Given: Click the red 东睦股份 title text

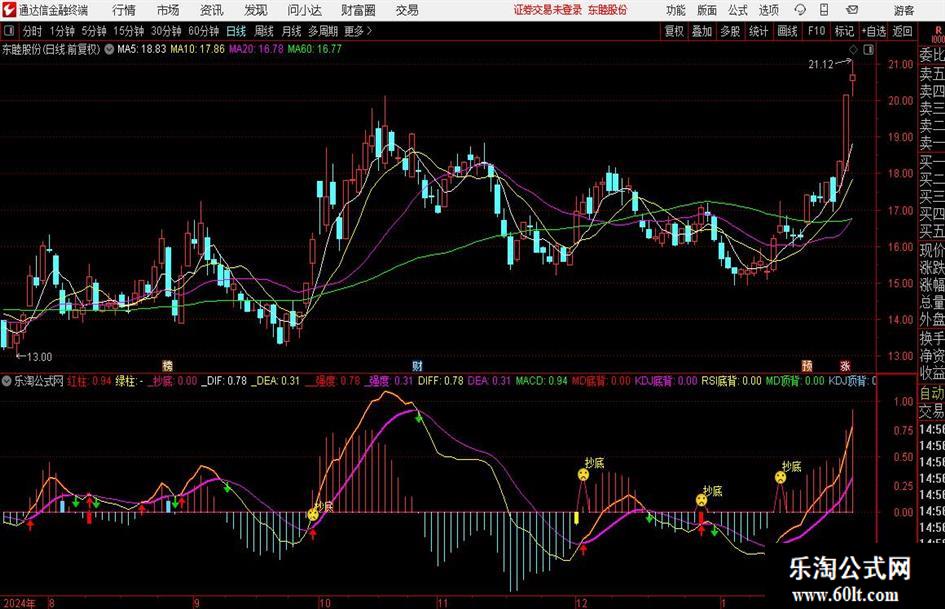Looking at the screenshot, I should (608, 10).
